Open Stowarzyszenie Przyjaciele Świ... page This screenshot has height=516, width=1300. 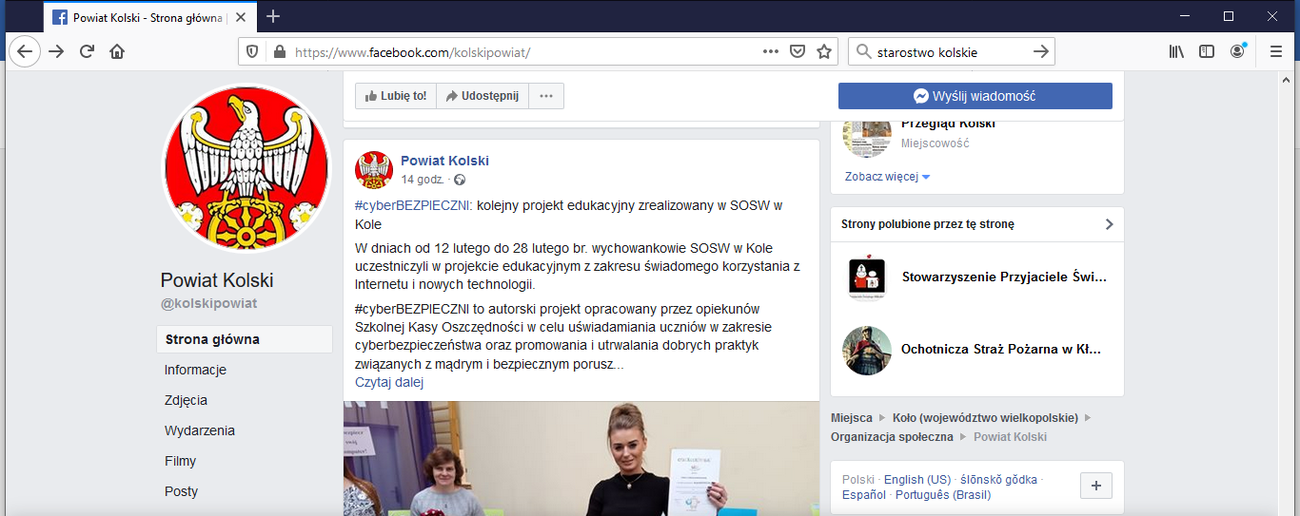pyautogui.click(x=1004, y=277)
